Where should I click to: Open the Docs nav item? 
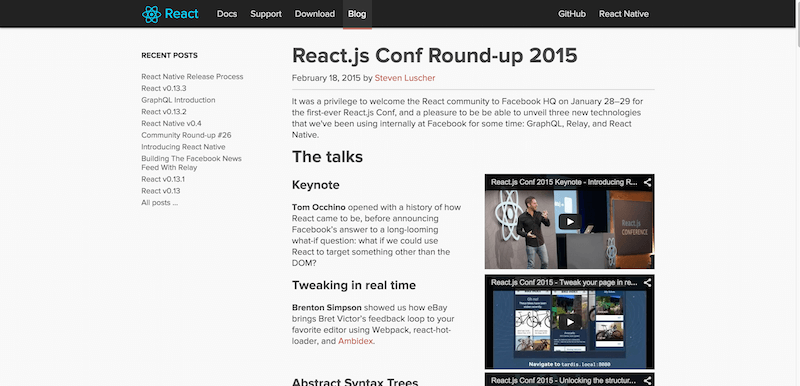click(x=227, y=14)
